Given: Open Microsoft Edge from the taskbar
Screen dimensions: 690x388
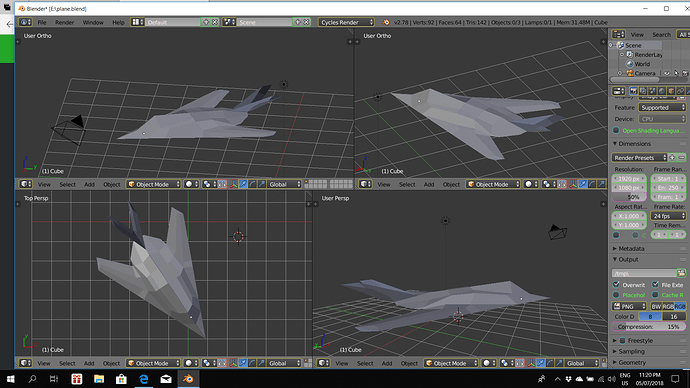Looking at the screenshot, I should pyautogui.click(x=143, y=379).
